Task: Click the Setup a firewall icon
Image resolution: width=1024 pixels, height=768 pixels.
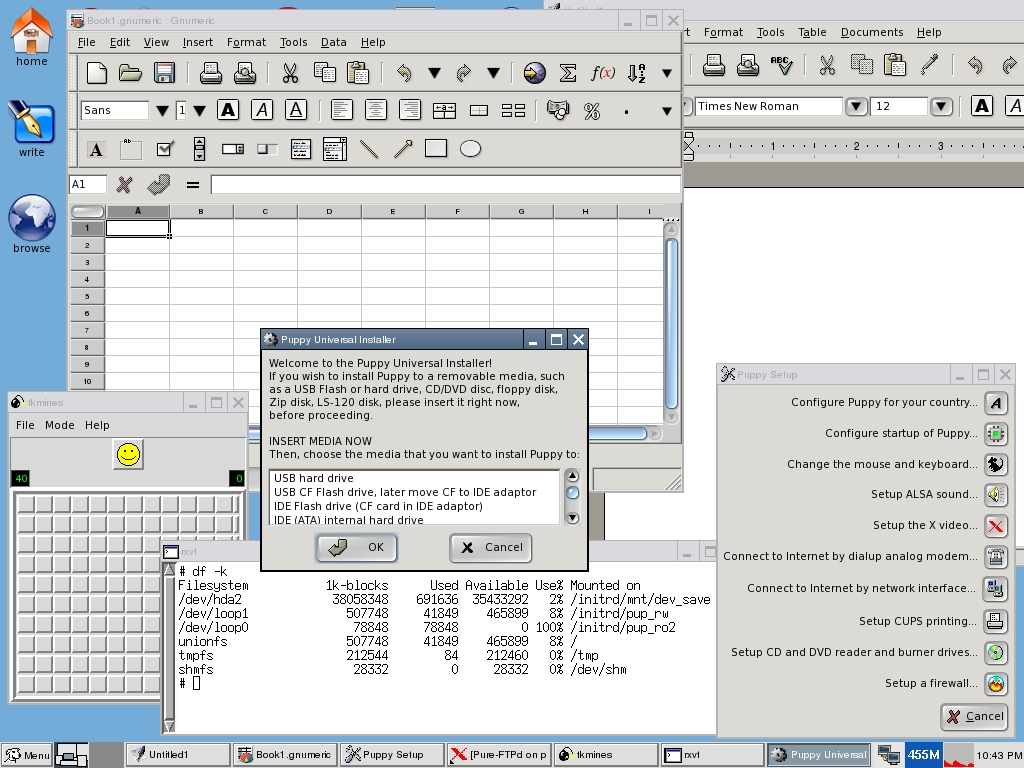Action: point(995,684)
